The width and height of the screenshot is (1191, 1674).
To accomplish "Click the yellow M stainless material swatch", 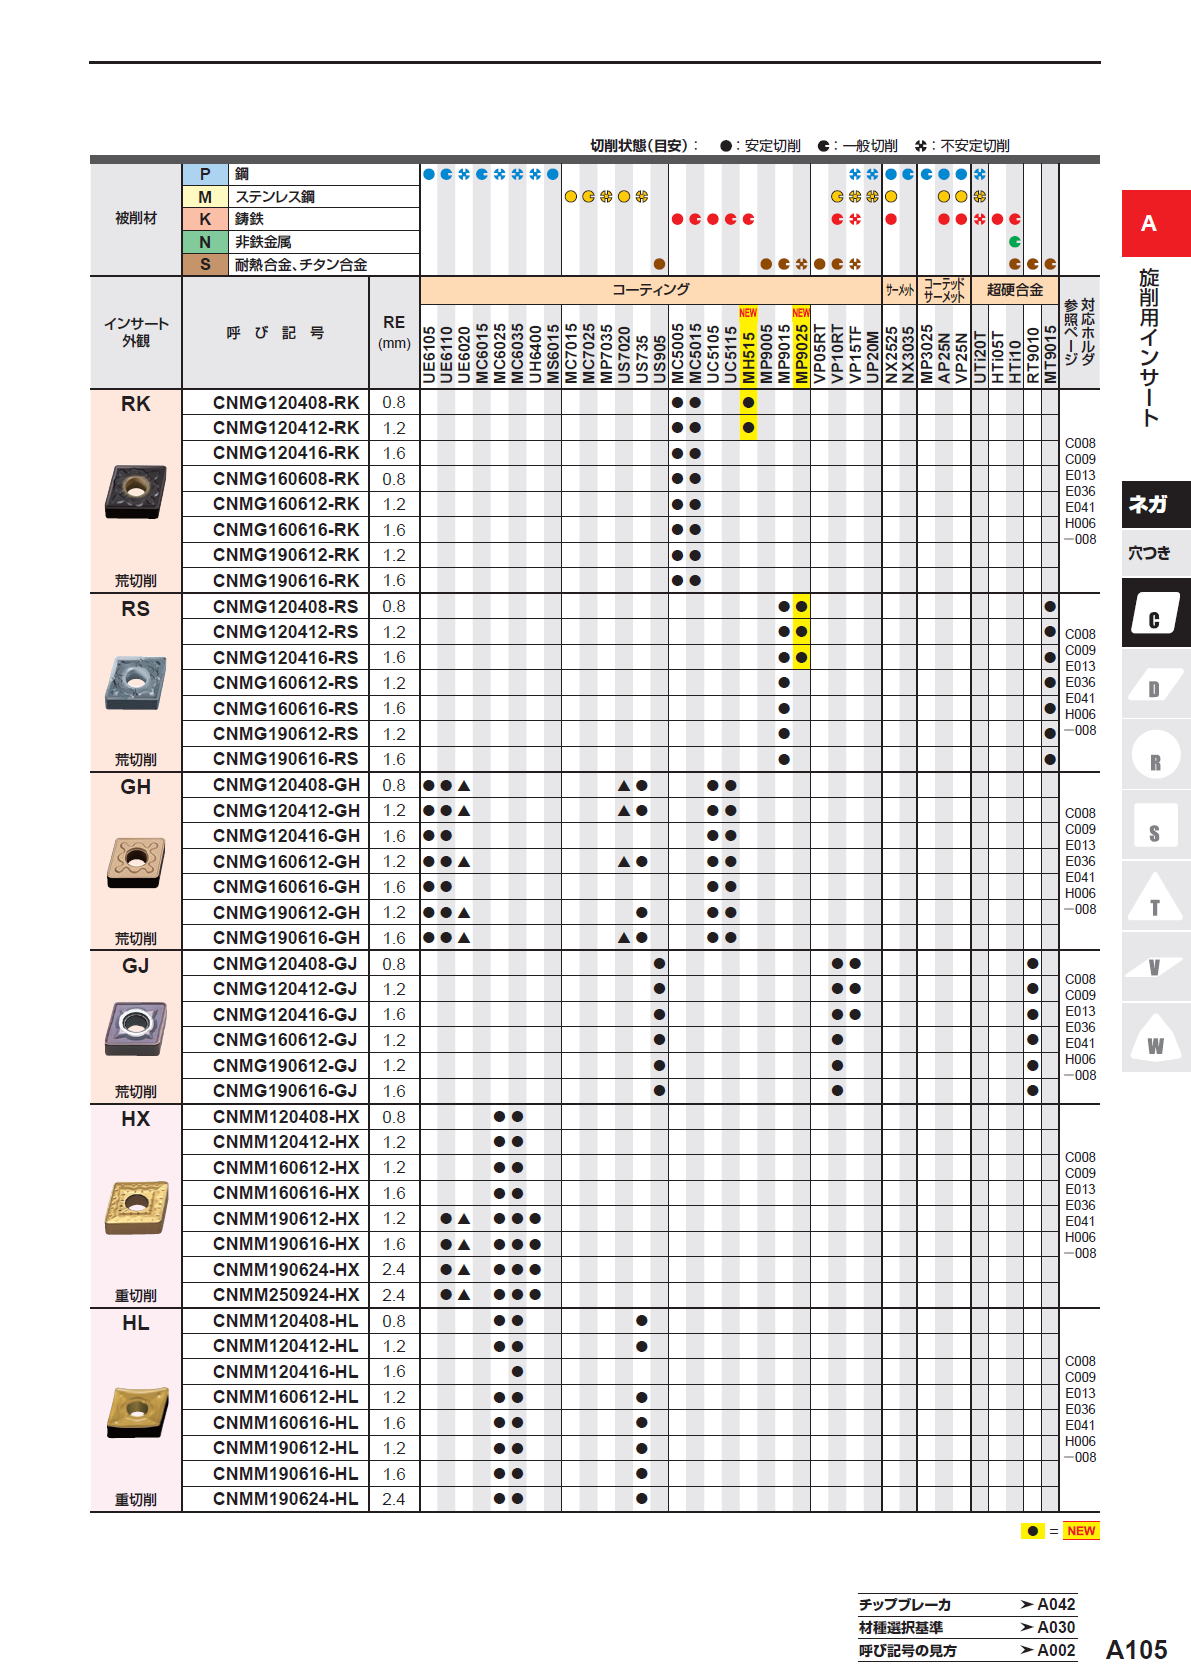I will [x=205, y=197].
